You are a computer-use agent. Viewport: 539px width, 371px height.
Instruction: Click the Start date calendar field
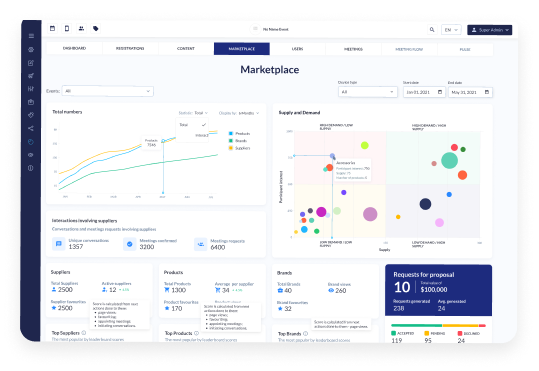(424, 92)
